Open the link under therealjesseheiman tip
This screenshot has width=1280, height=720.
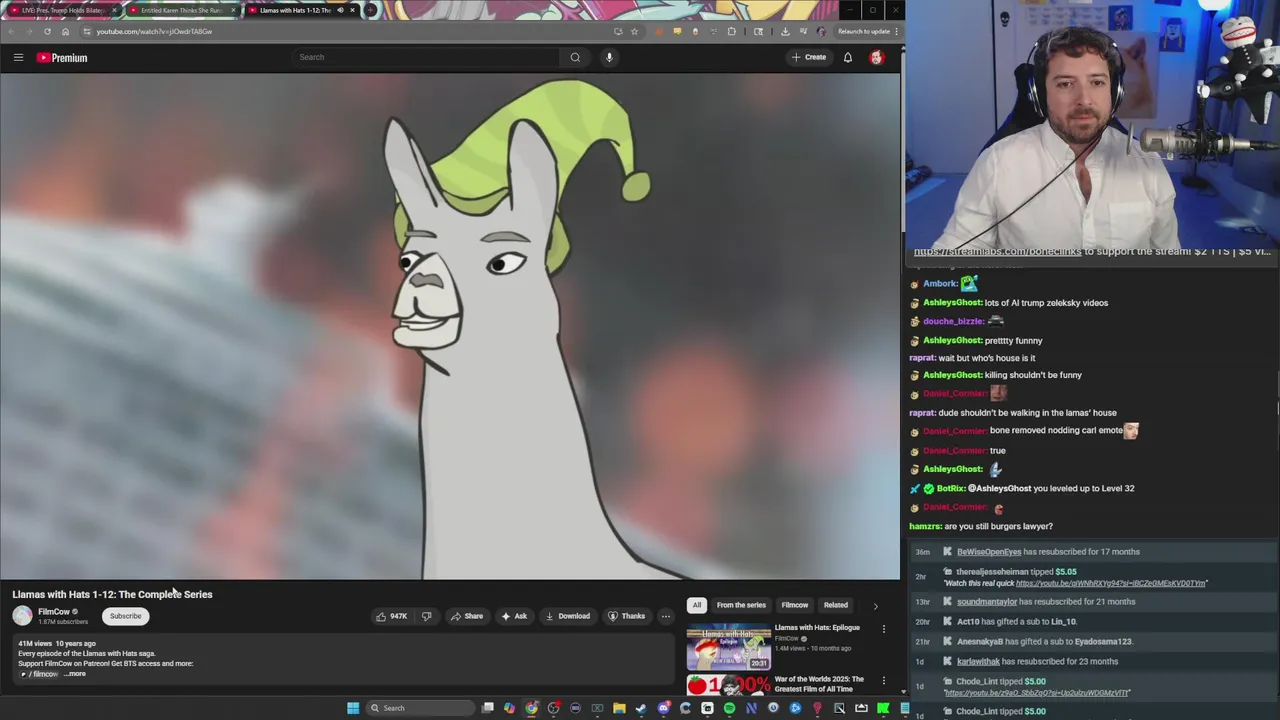coord(1112,583)
